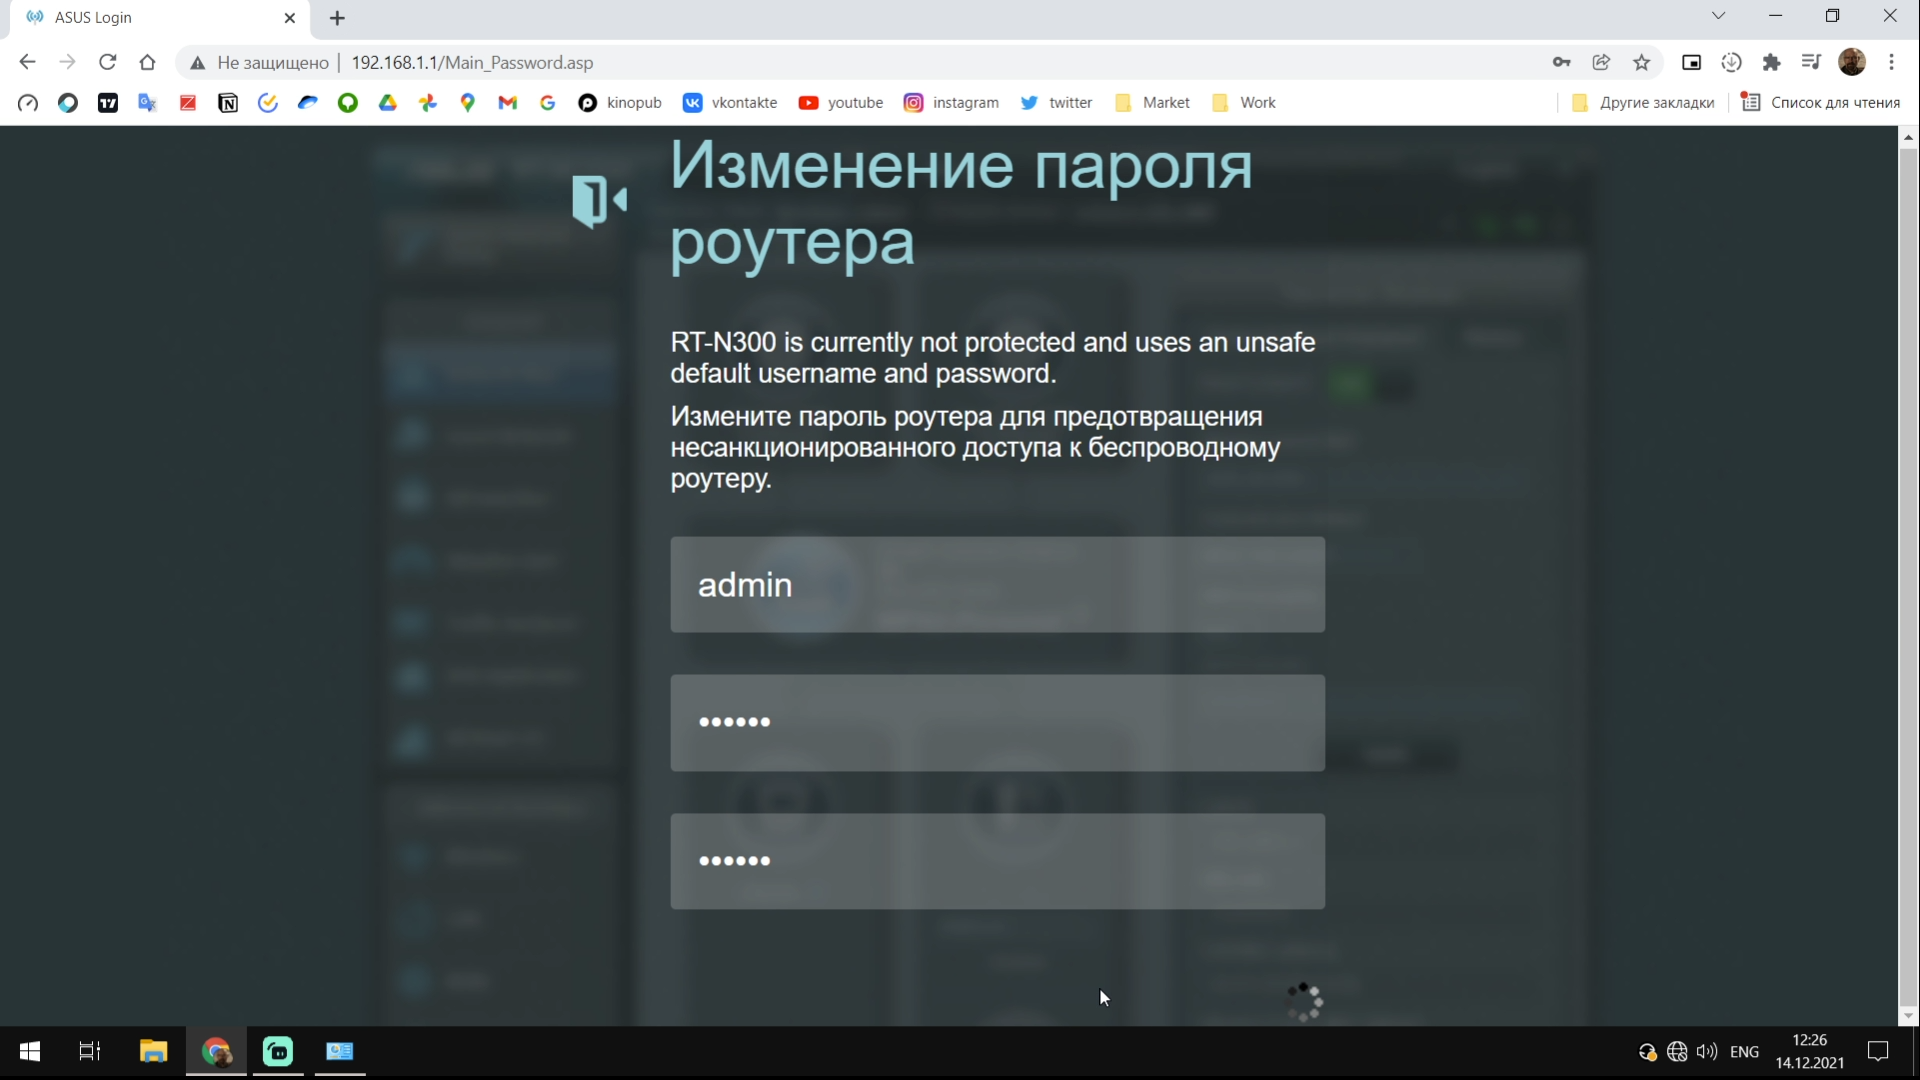Click the confirm password field
Screen dimensions: 1920x1080
click(997, 861)
